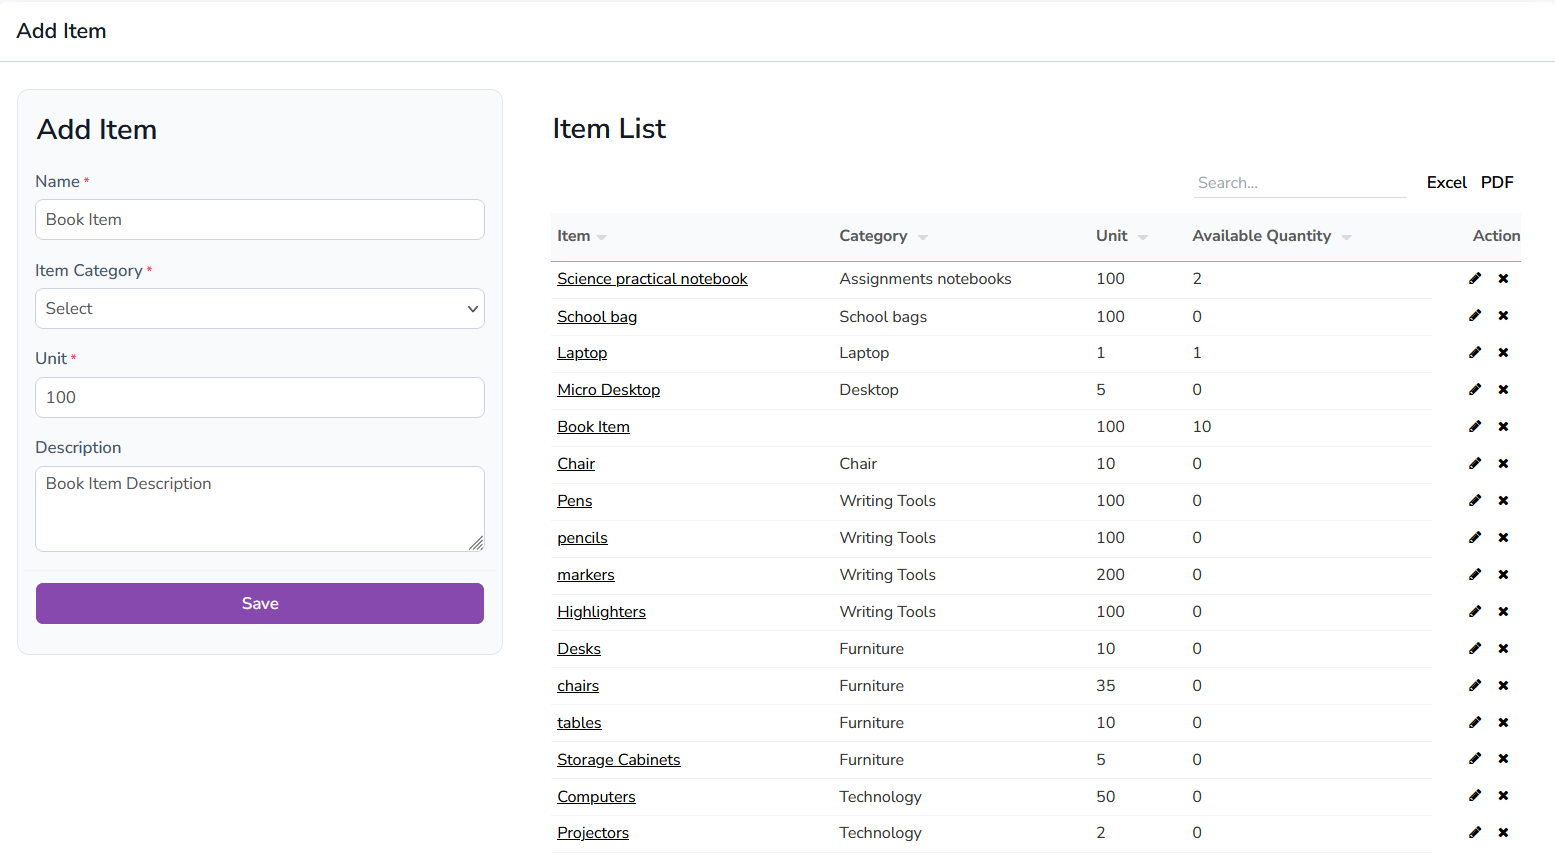Delete the School bag item row

pyautogui.click(x=1503, y=316)
